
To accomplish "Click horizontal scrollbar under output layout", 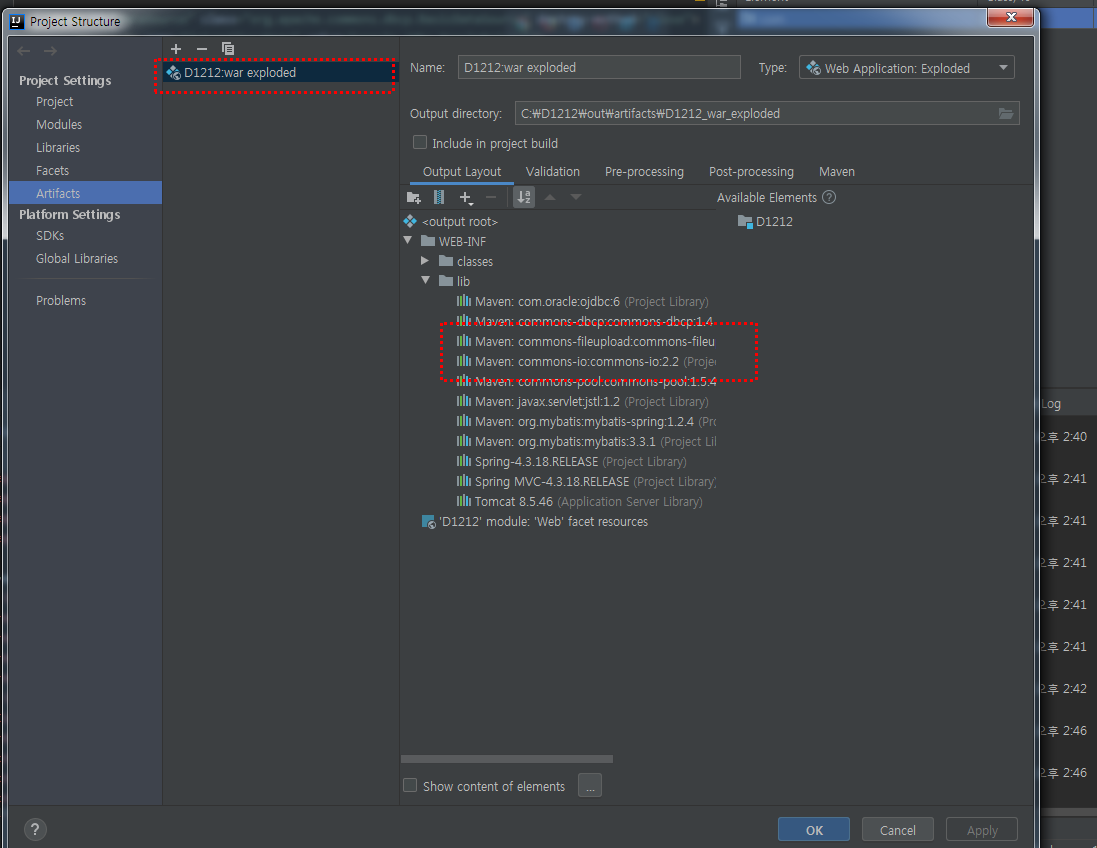I will pyautogui.click(x=507, y=759).
